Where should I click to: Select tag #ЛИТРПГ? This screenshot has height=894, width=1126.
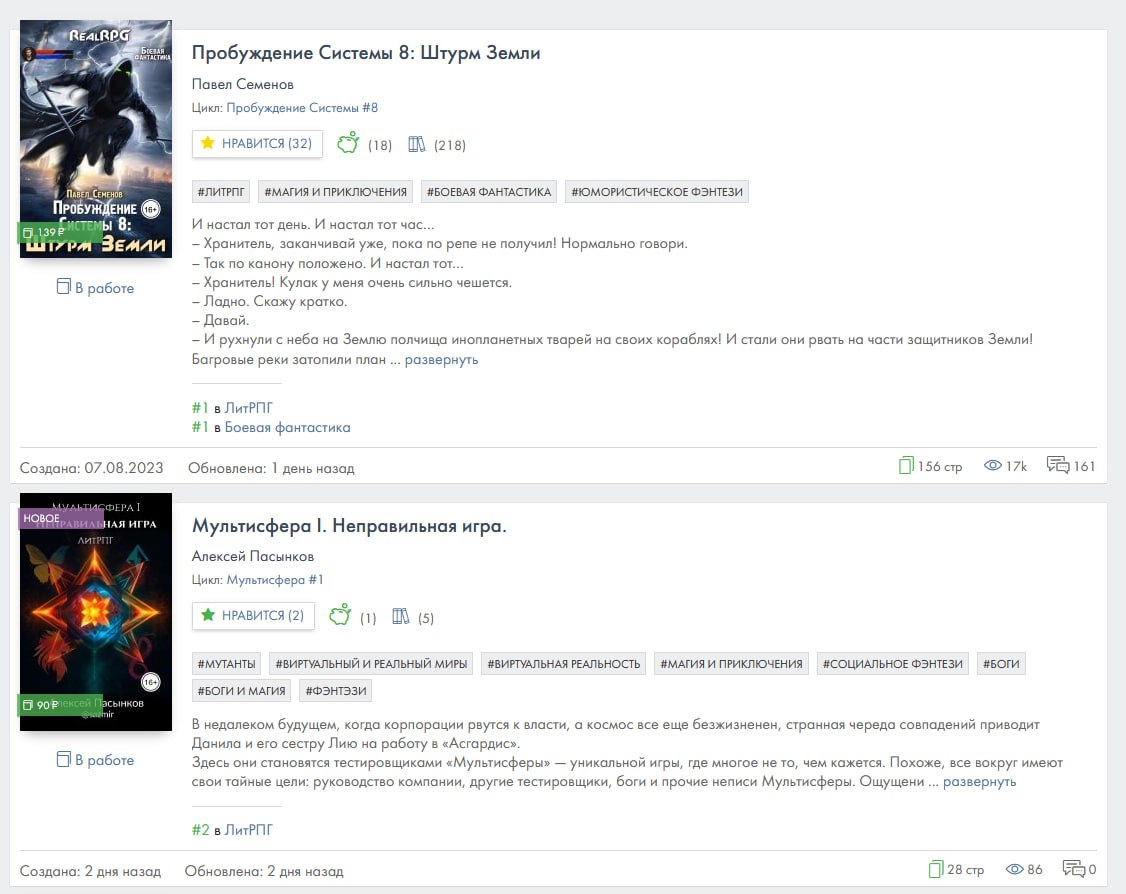[x=221, y=192]
